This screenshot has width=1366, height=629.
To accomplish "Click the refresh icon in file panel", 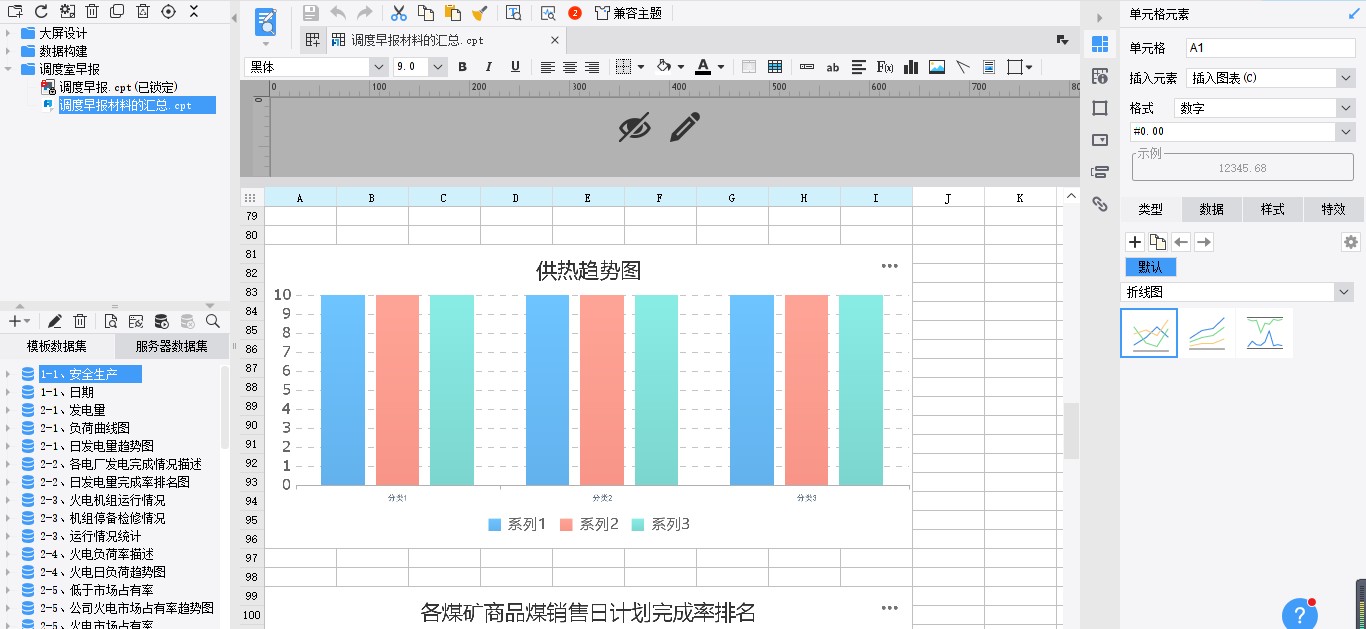I will click(x=41, y=11).
